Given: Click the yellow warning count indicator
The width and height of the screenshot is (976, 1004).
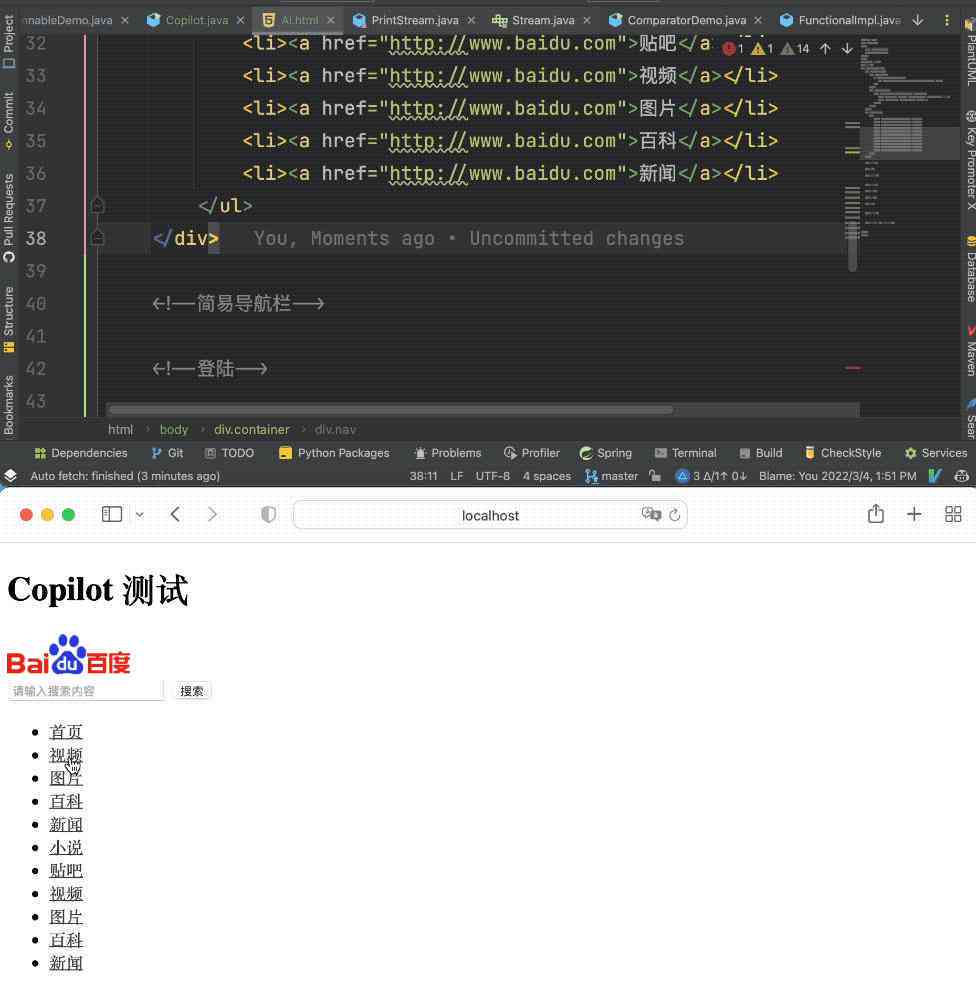Looking at the screenshot, I should pos(761,48).
